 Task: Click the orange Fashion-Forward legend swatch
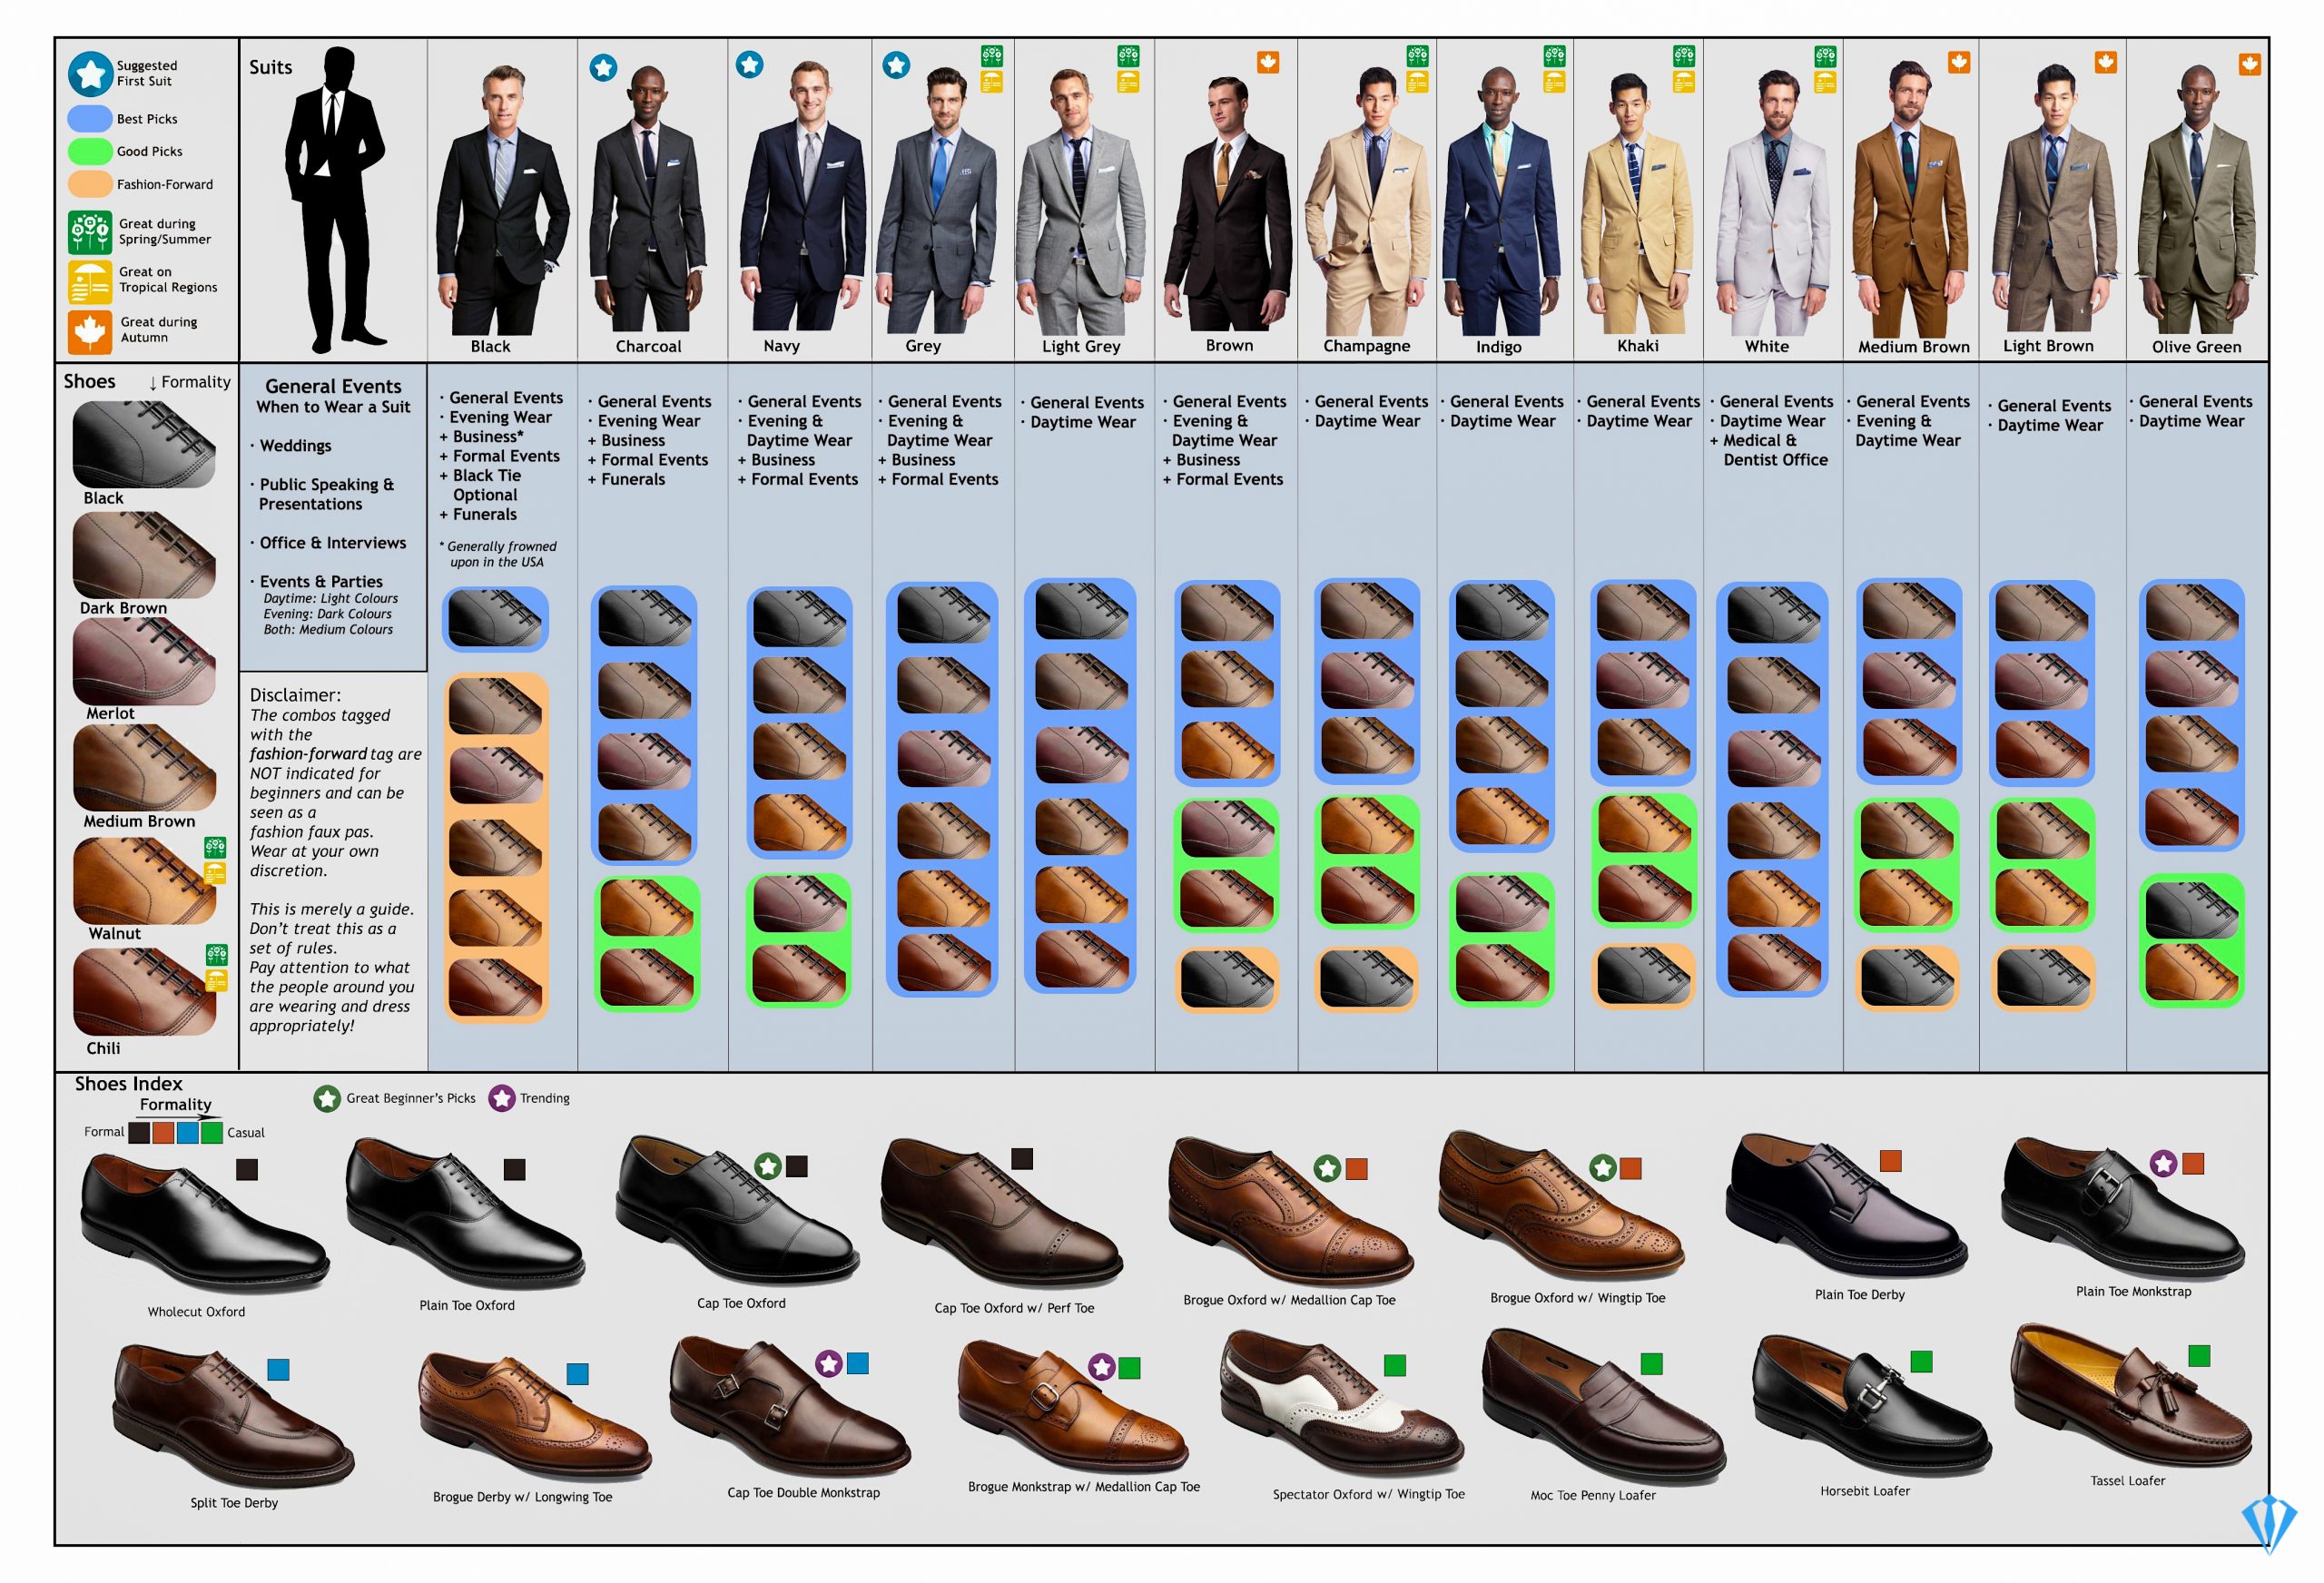point(90,184)
